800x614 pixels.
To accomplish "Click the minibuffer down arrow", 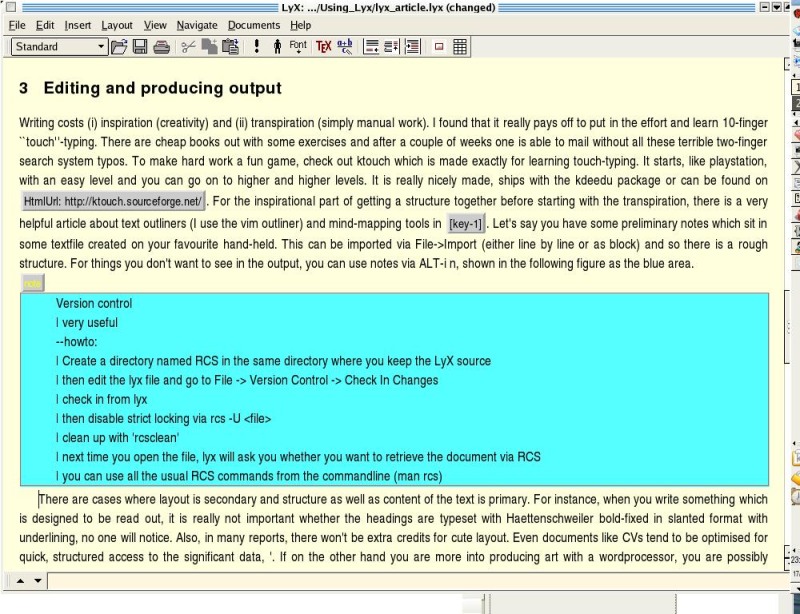I will [x=38, y=581].
